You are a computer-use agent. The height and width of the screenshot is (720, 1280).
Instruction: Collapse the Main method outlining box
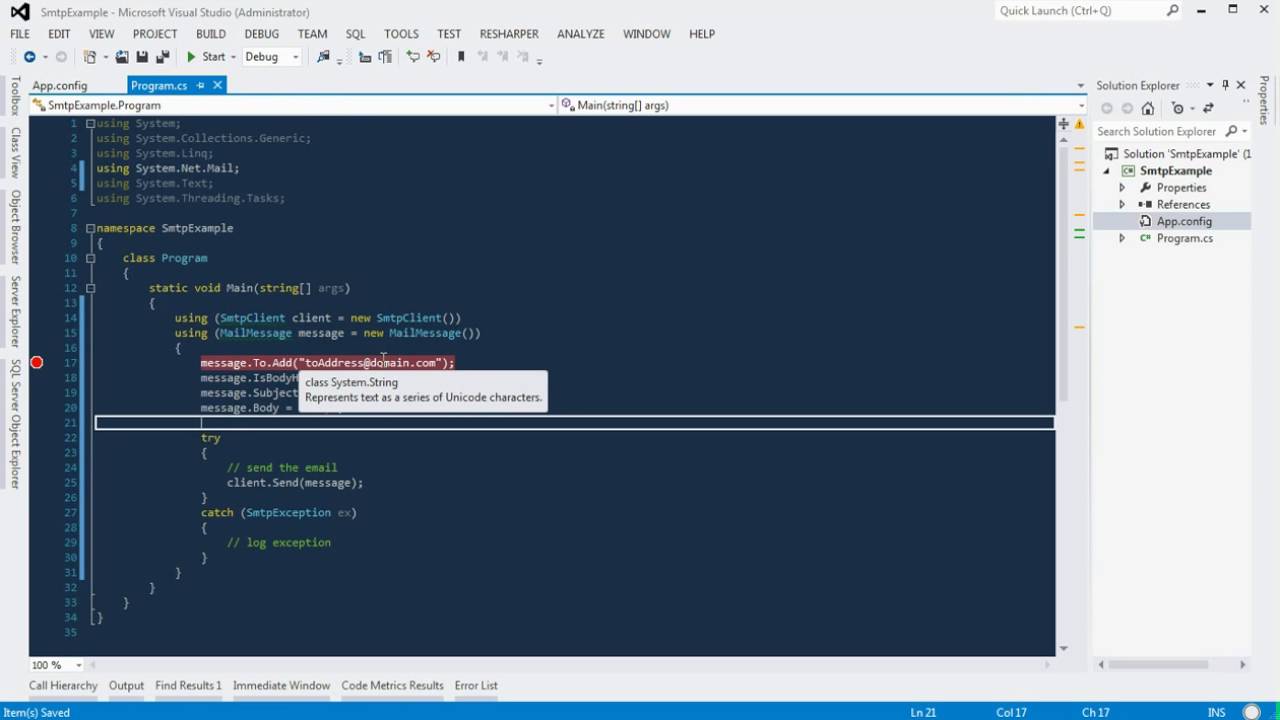click(x=90, y=288)
